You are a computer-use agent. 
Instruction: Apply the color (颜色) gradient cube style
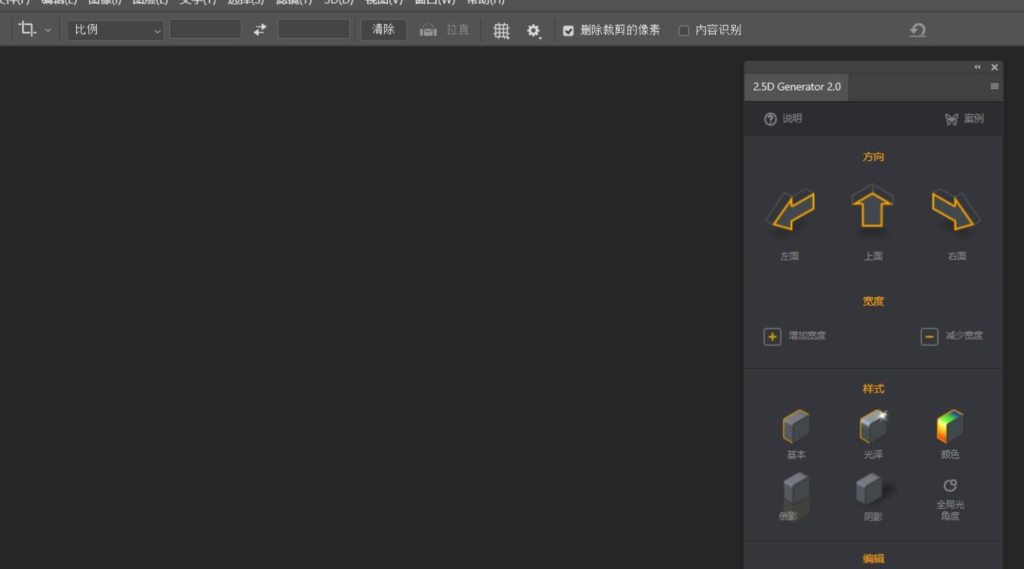949,427
